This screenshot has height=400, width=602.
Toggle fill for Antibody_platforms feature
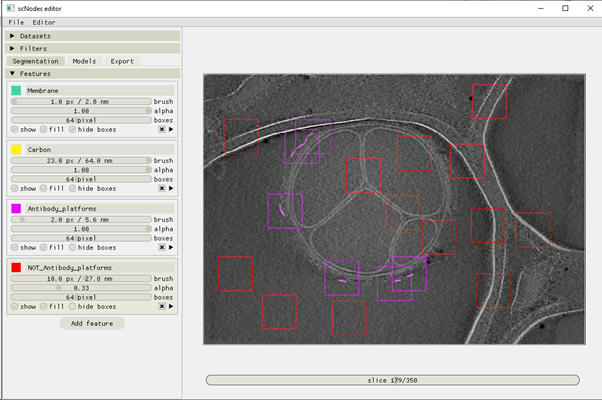tap(43, 248)
